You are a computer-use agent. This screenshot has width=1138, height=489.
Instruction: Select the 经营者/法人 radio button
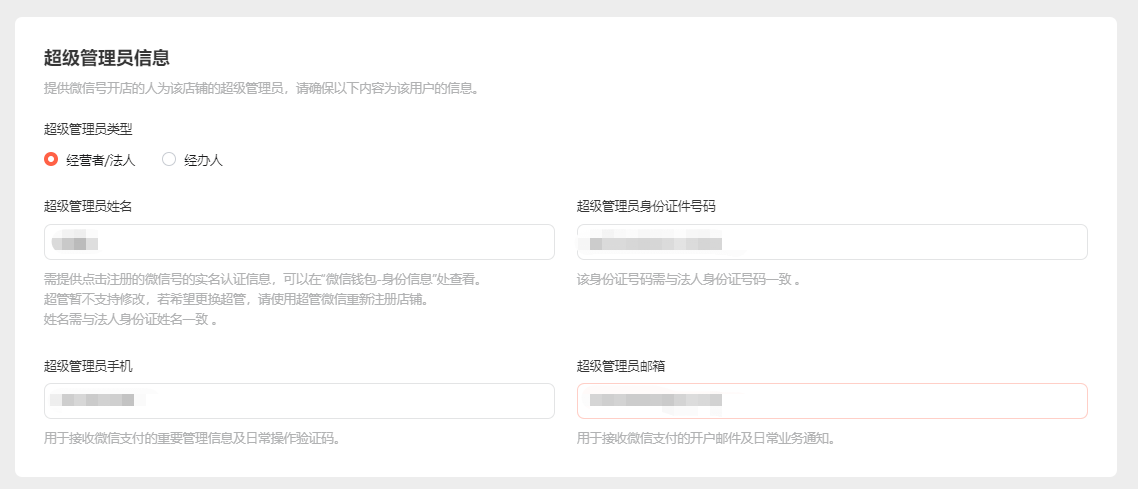tap(51, 160)
